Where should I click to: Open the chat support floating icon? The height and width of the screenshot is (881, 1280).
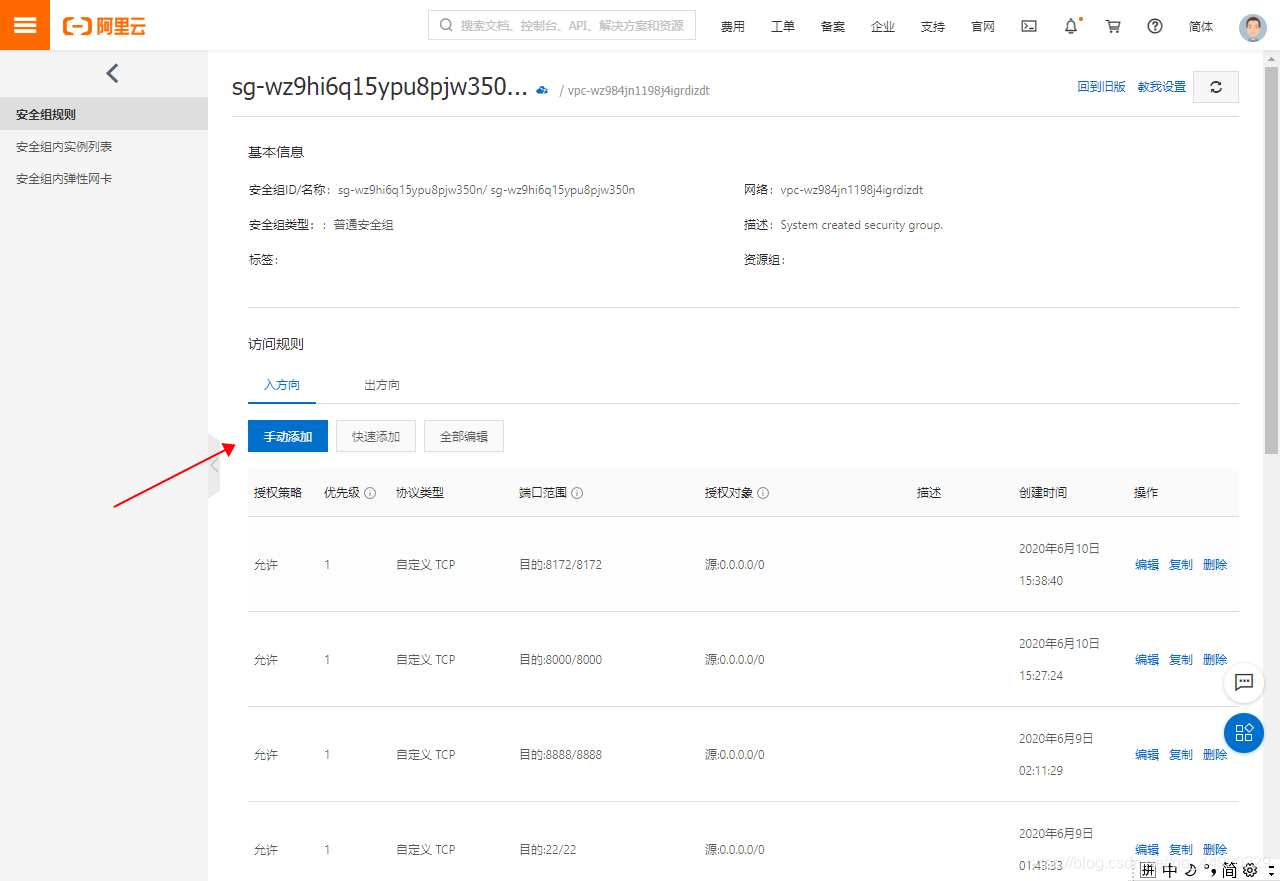point(1244,683)
